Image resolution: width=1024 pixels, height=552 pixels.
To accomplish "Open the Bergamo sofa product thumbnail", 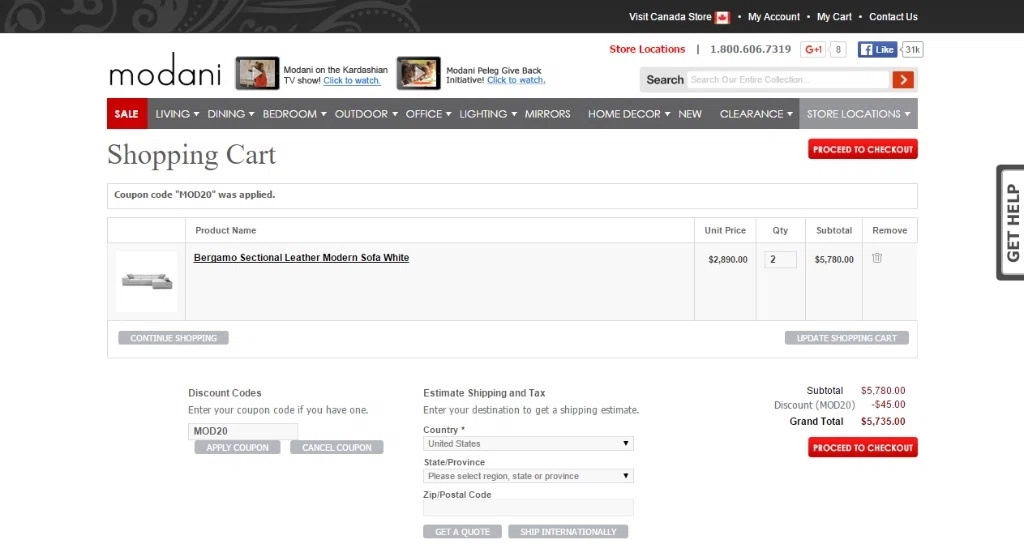I will coord(147,282).
